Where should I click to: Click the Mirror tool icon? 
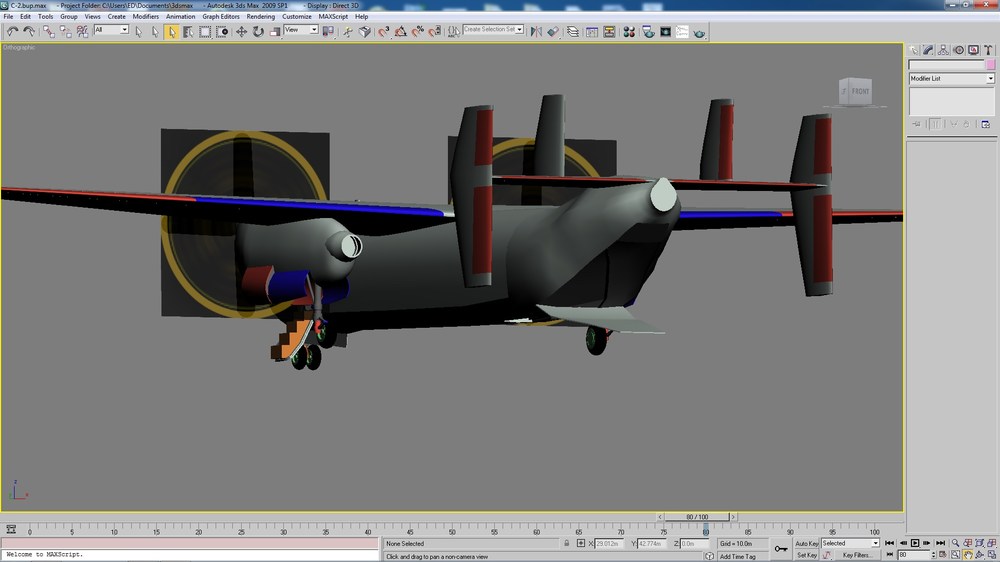point(536,31)
